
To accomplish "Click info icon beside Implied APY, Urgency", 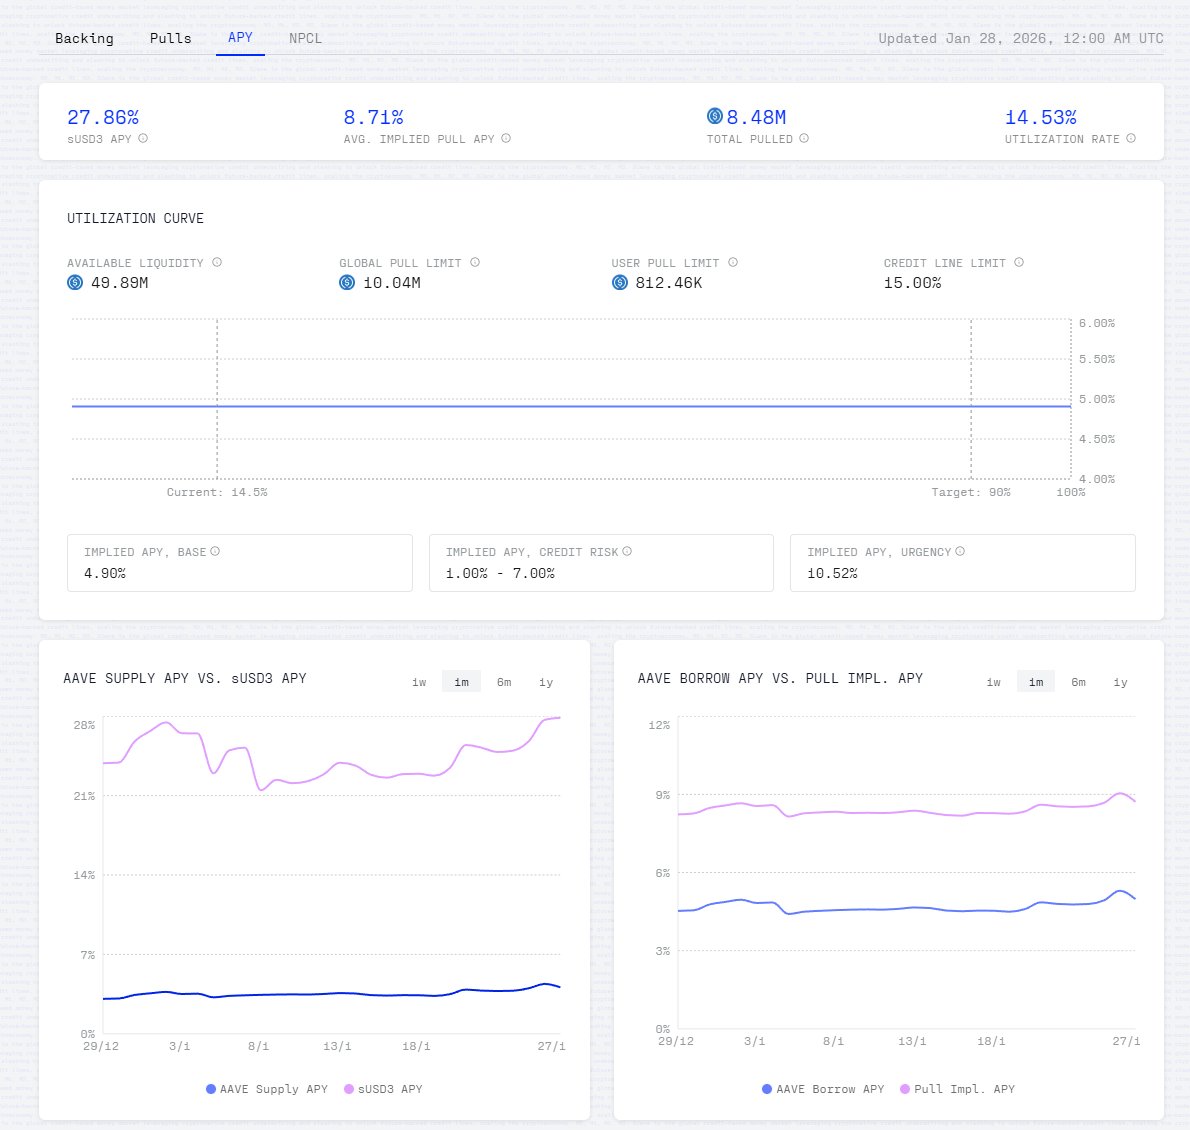I will 960,552.
